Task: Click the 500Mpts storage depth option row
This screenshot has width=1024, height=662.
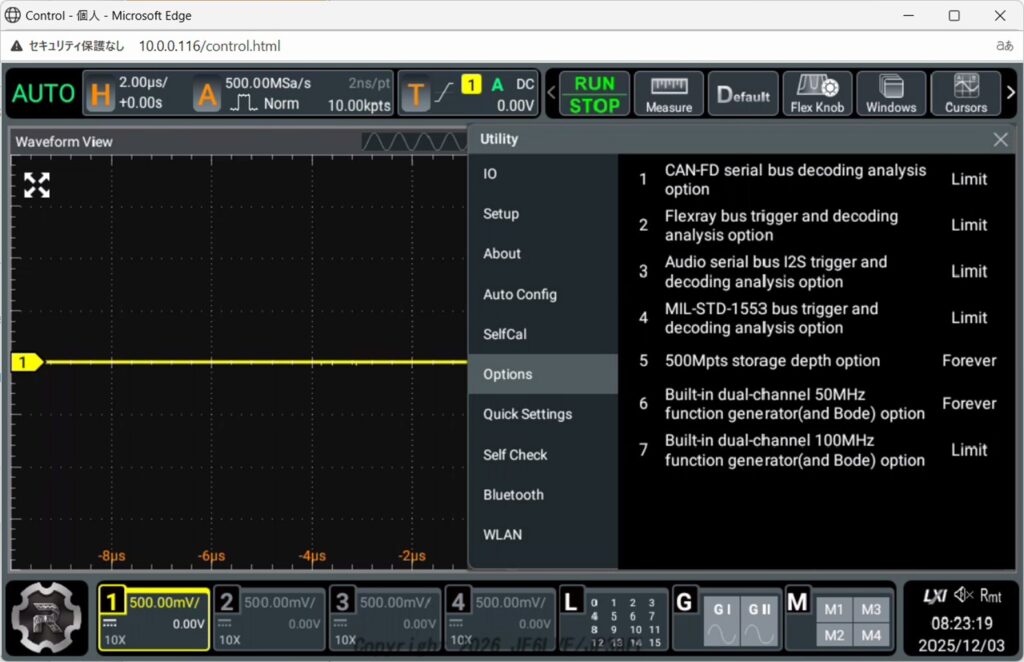Action: point(817,361)
